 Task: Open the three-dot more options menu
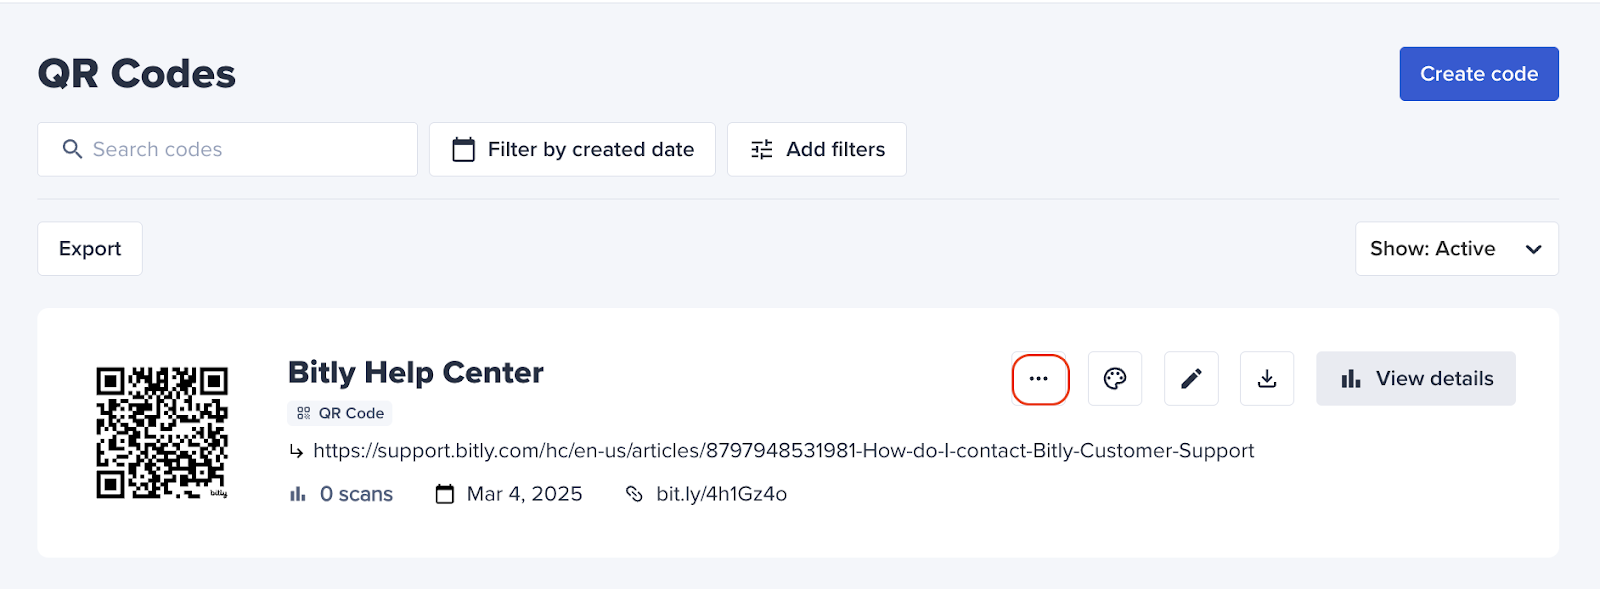pos(1040,379)
